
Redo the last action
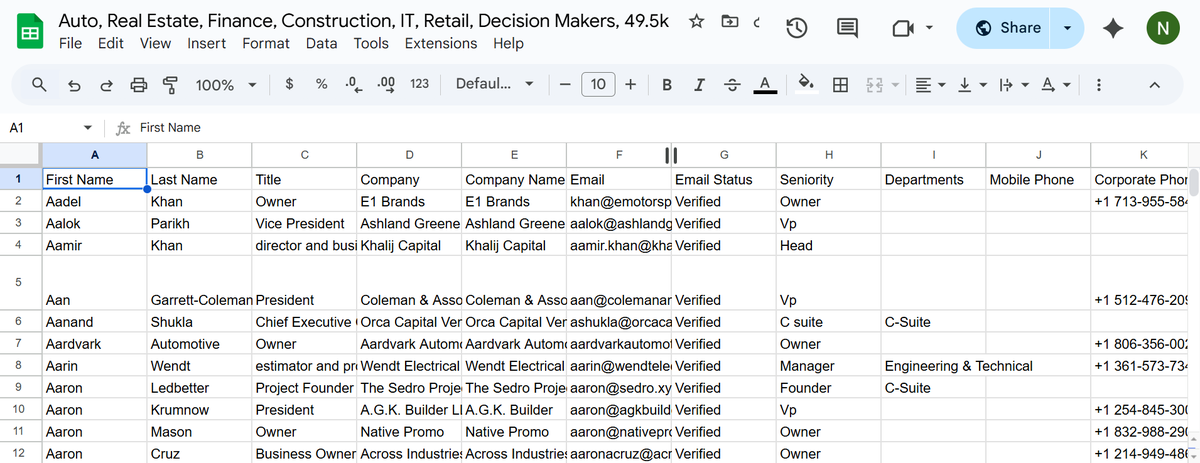[x=106, y=85]
